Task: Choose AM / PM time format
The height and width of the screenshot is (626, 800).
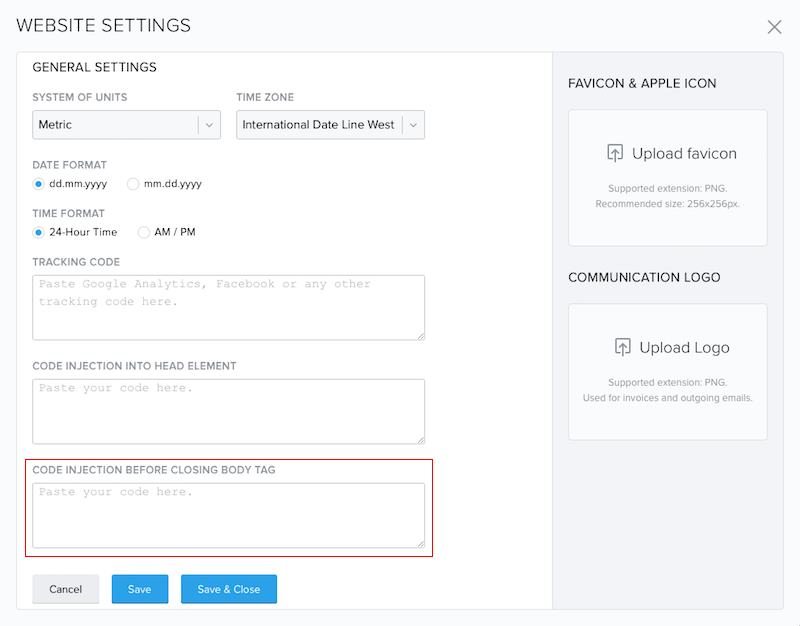Action: tap(144, 233)
